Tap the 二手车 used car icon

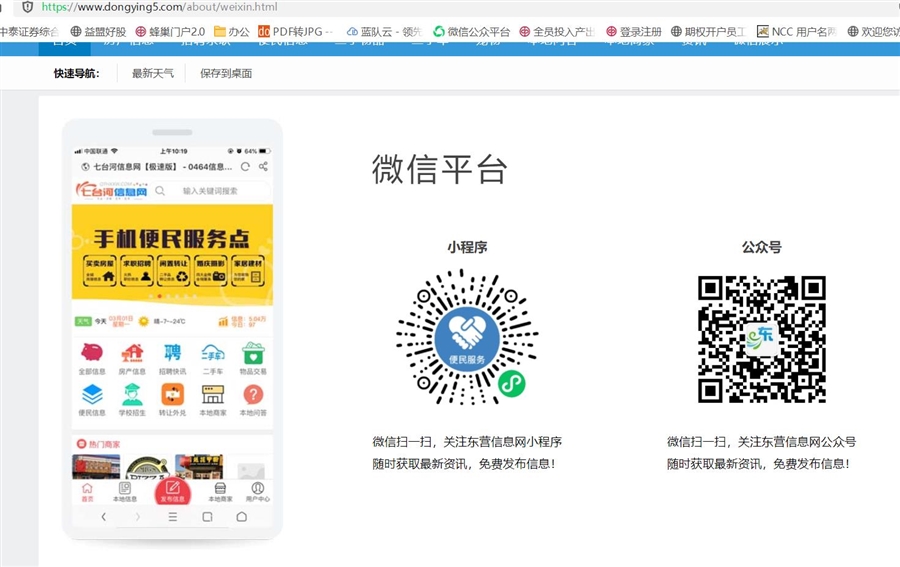213,354
